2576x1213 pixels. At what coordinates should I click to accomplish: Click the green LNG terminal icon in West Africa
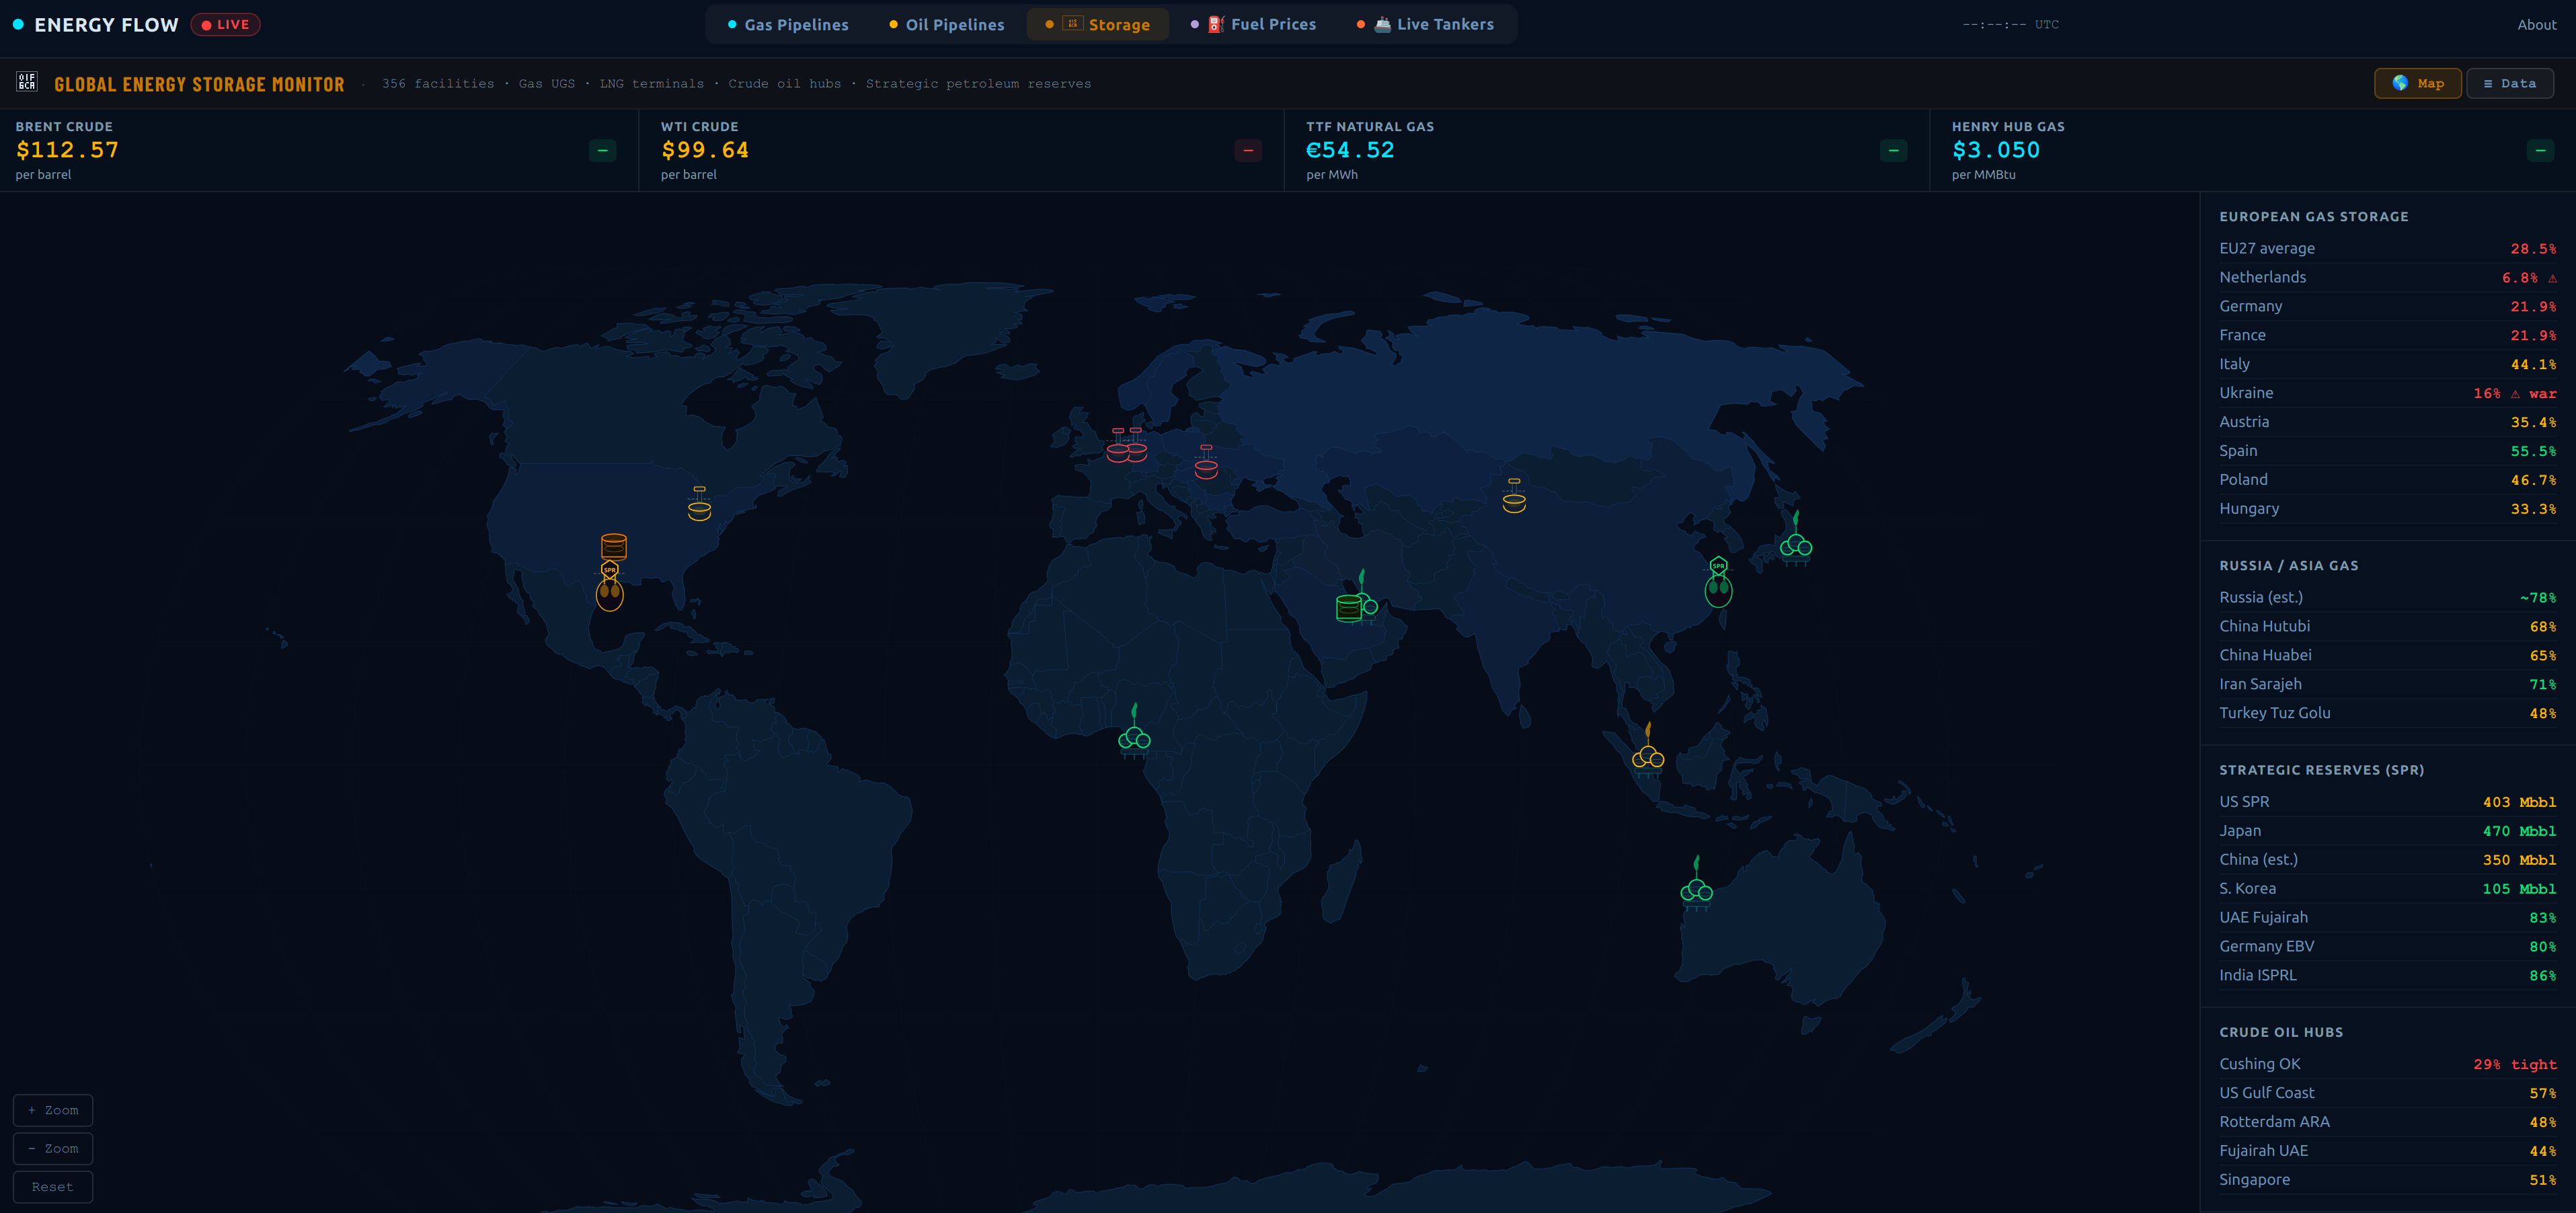pyautogui.click(x=1134, y=737)
